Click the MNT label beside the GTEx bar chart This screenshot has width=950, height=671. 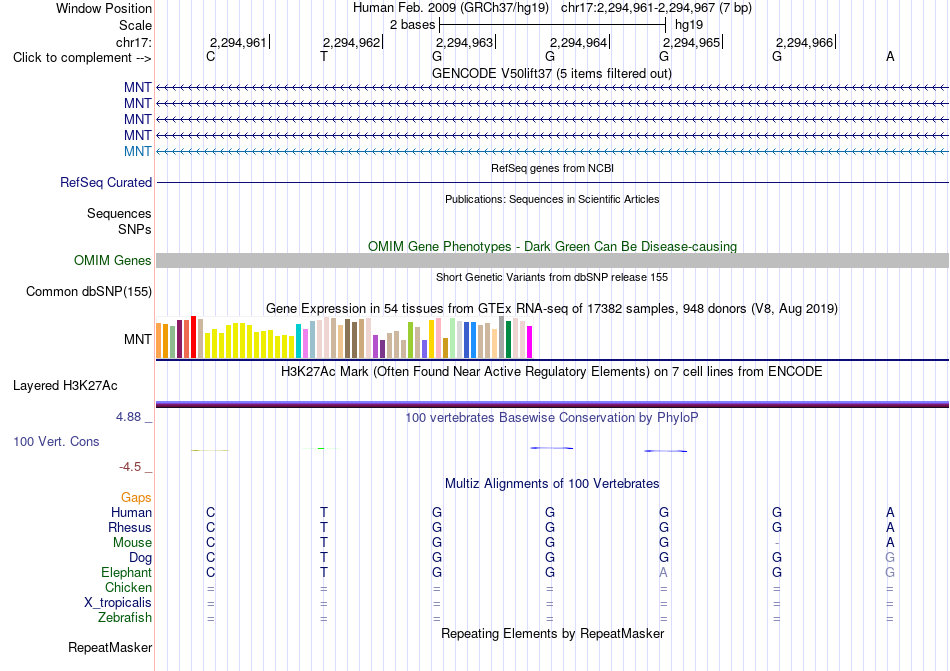tap(138, 339)
